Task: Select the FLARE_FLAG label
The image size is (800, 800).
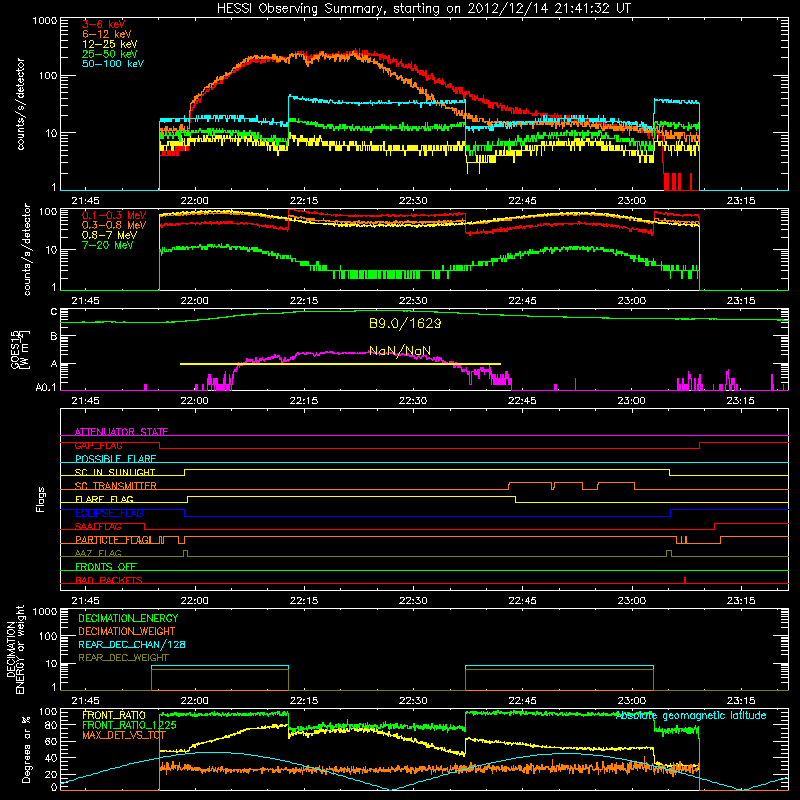Action: click(x=104, y=499)
